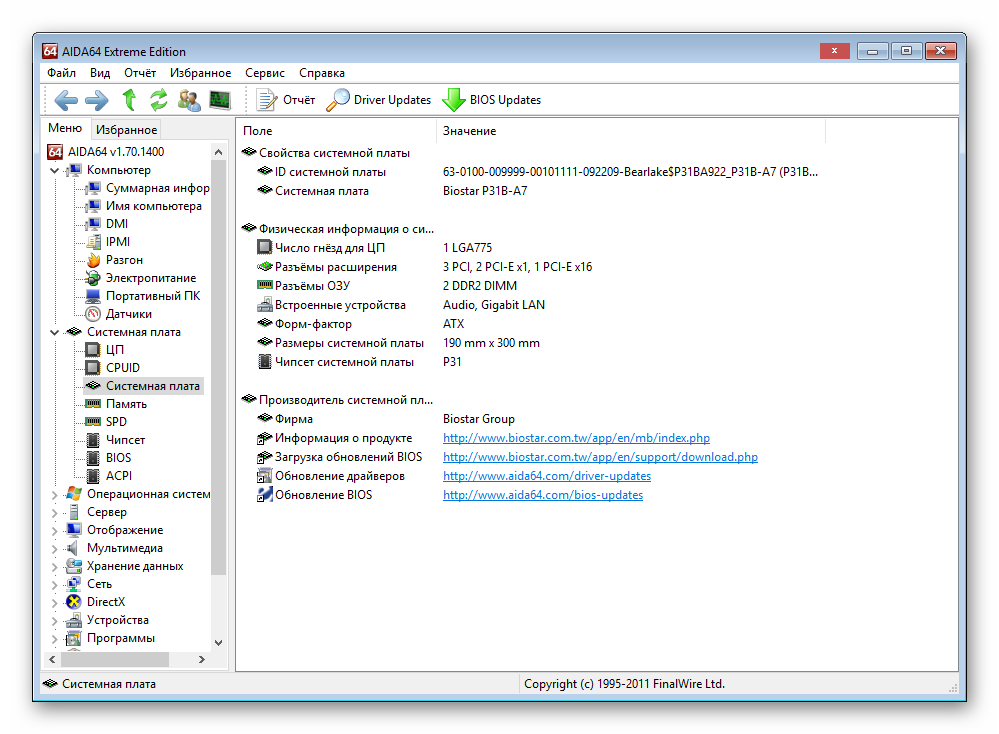Image resolution: width=999 pixels, height=734 pixels.
Task: Open the aida64.com bios-updates link
Action: 543,495
